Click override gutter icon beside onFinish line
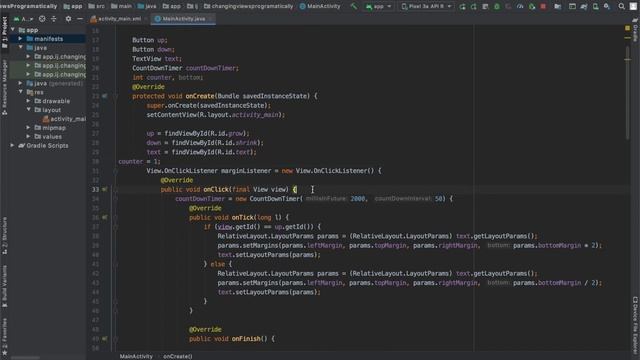This screenshot has width=640, height=360. point(104,339)
